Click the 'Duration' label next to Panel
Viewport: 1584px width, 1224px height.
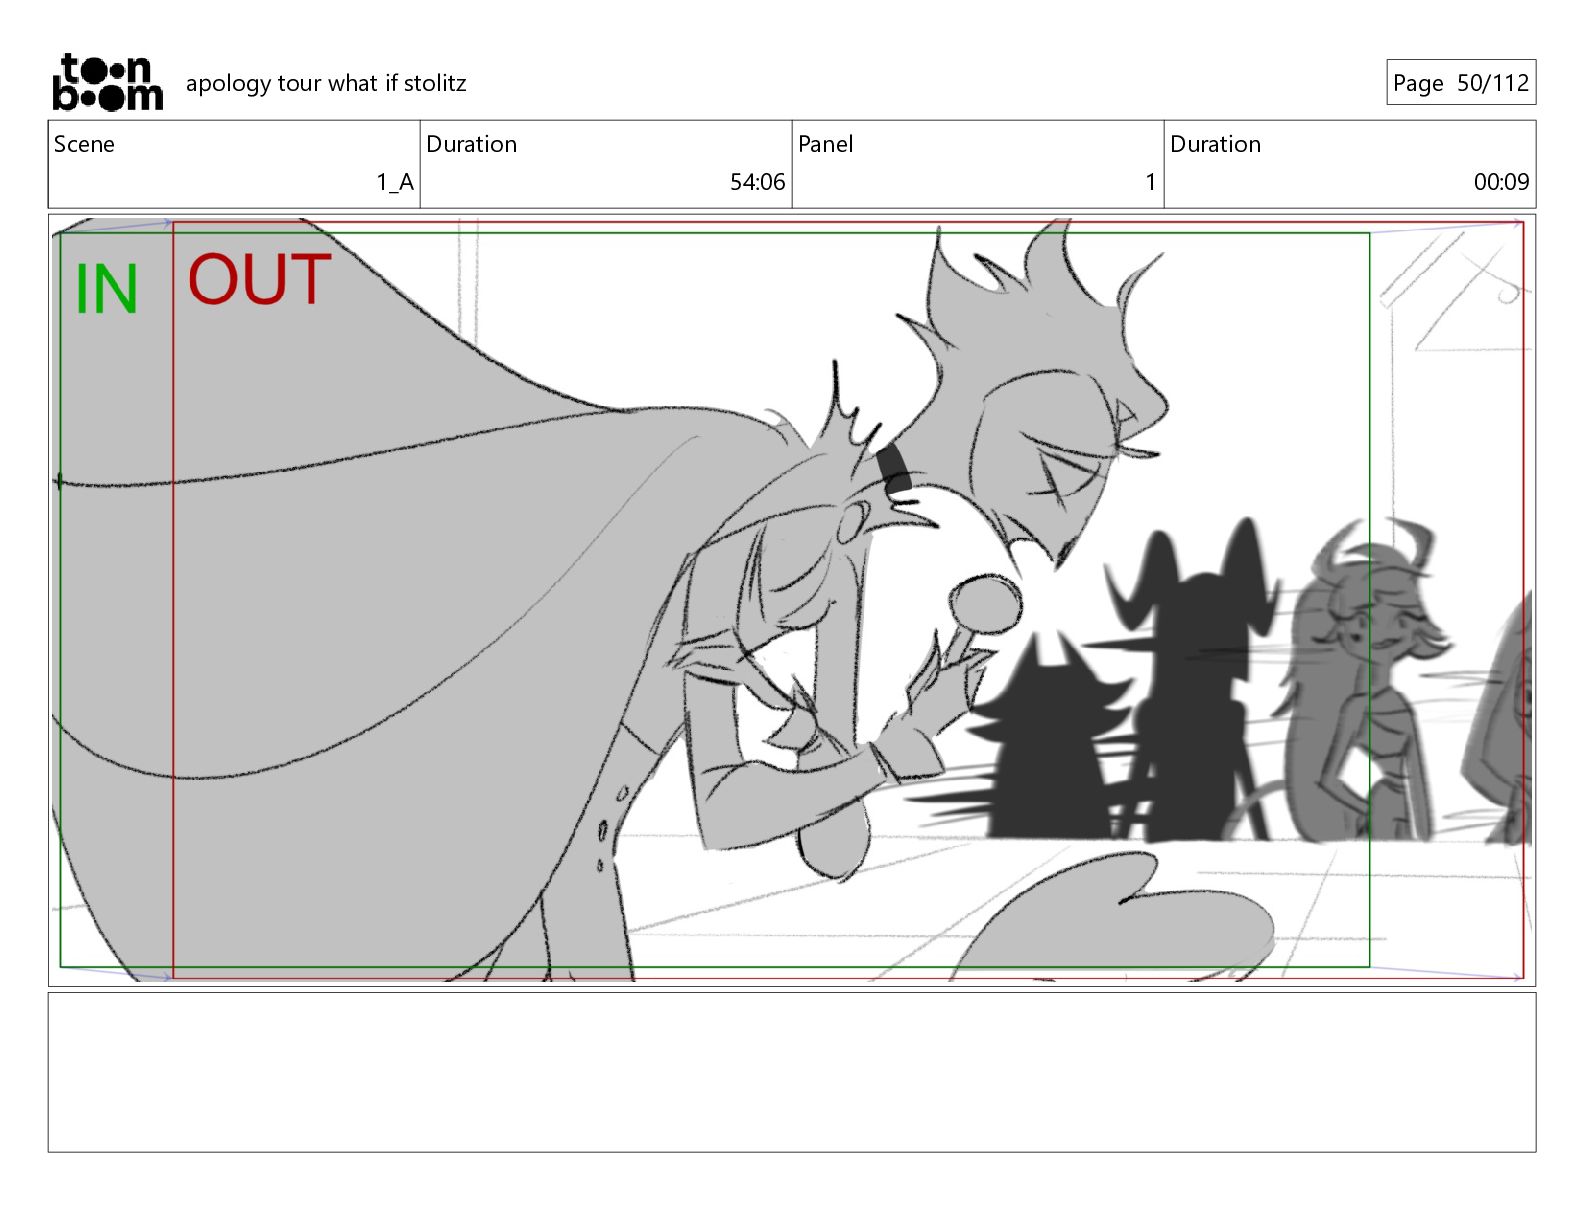[1215, 144]
